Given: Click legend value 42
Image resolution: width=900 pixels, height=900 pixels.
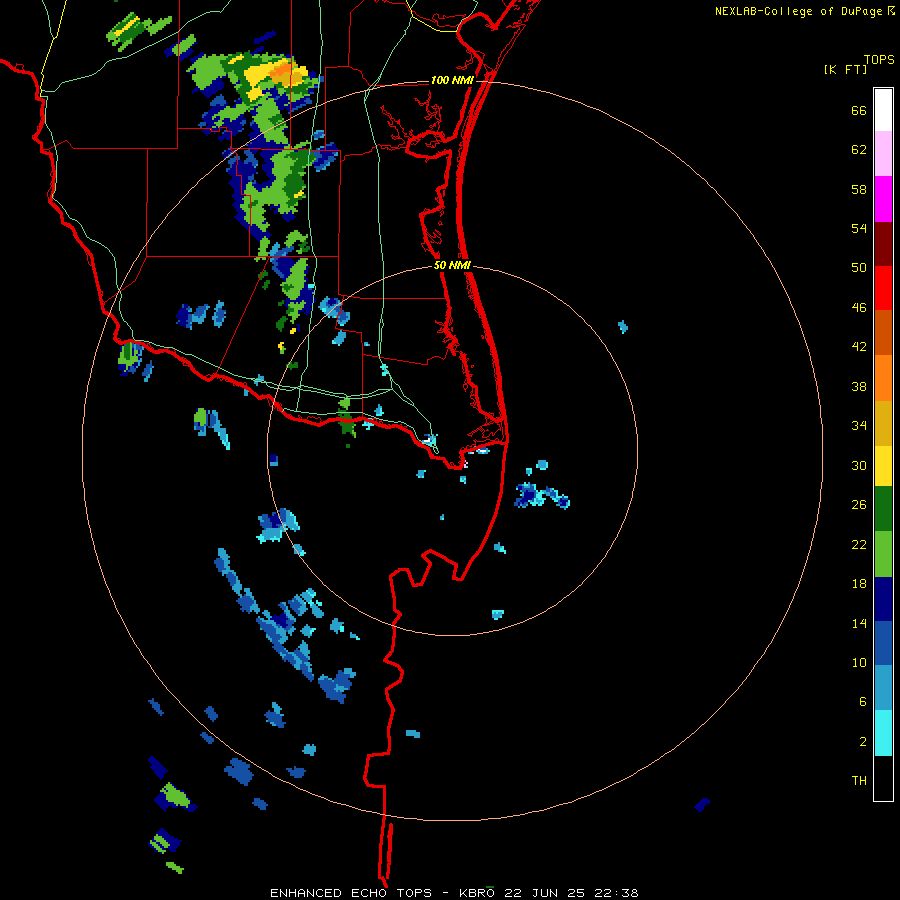Looking at the screenshot, I should click(x=859, y=347).
